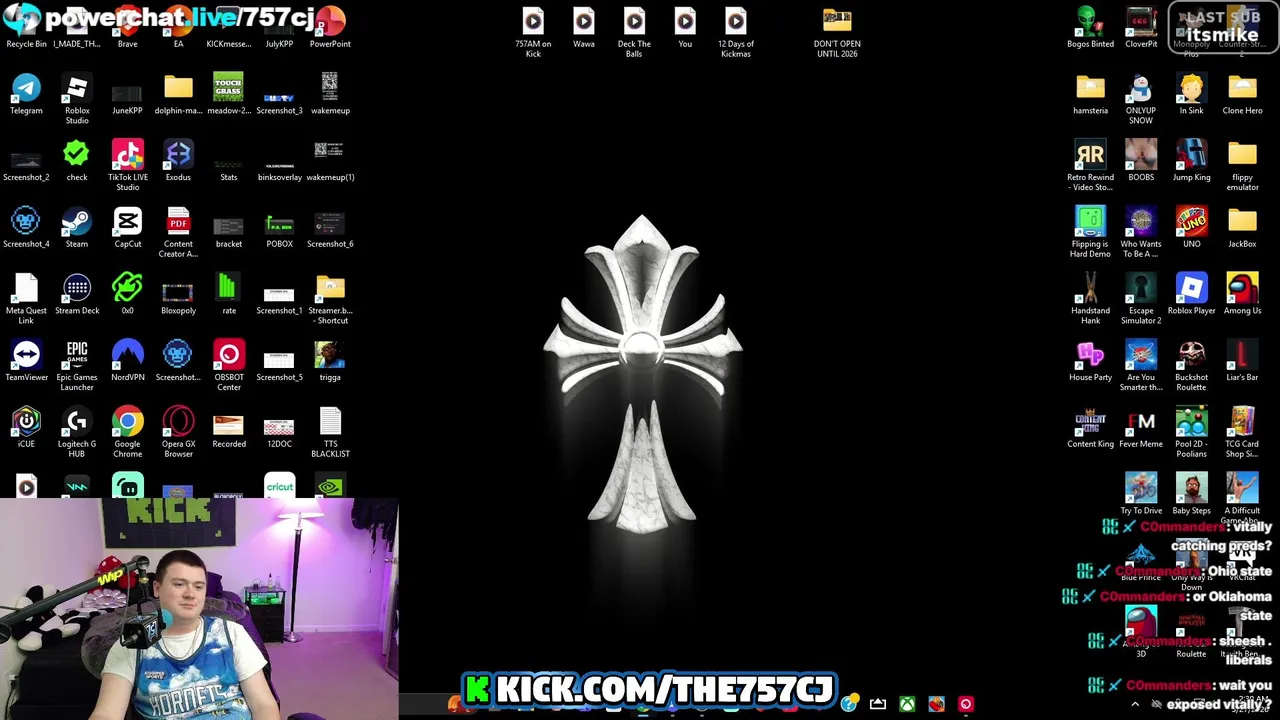Launch the Liar's Bar game
This screenshot has width=1280, height=720.
point(1242,361)
